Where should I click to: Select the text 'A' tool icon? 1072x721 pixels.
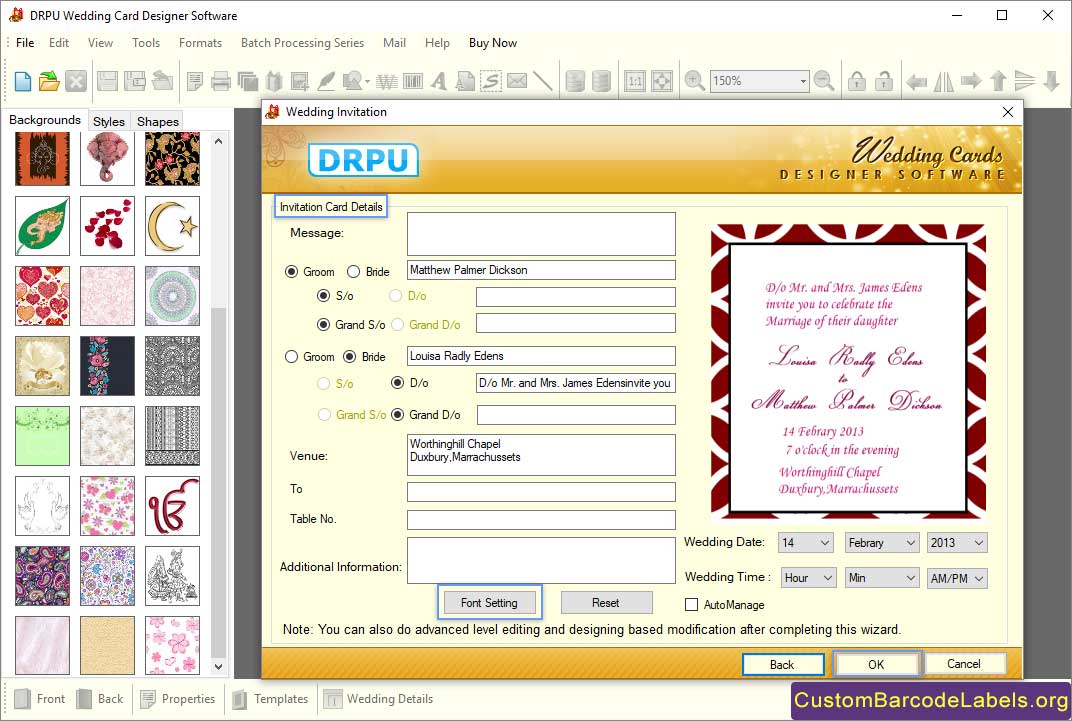[439, 81]
